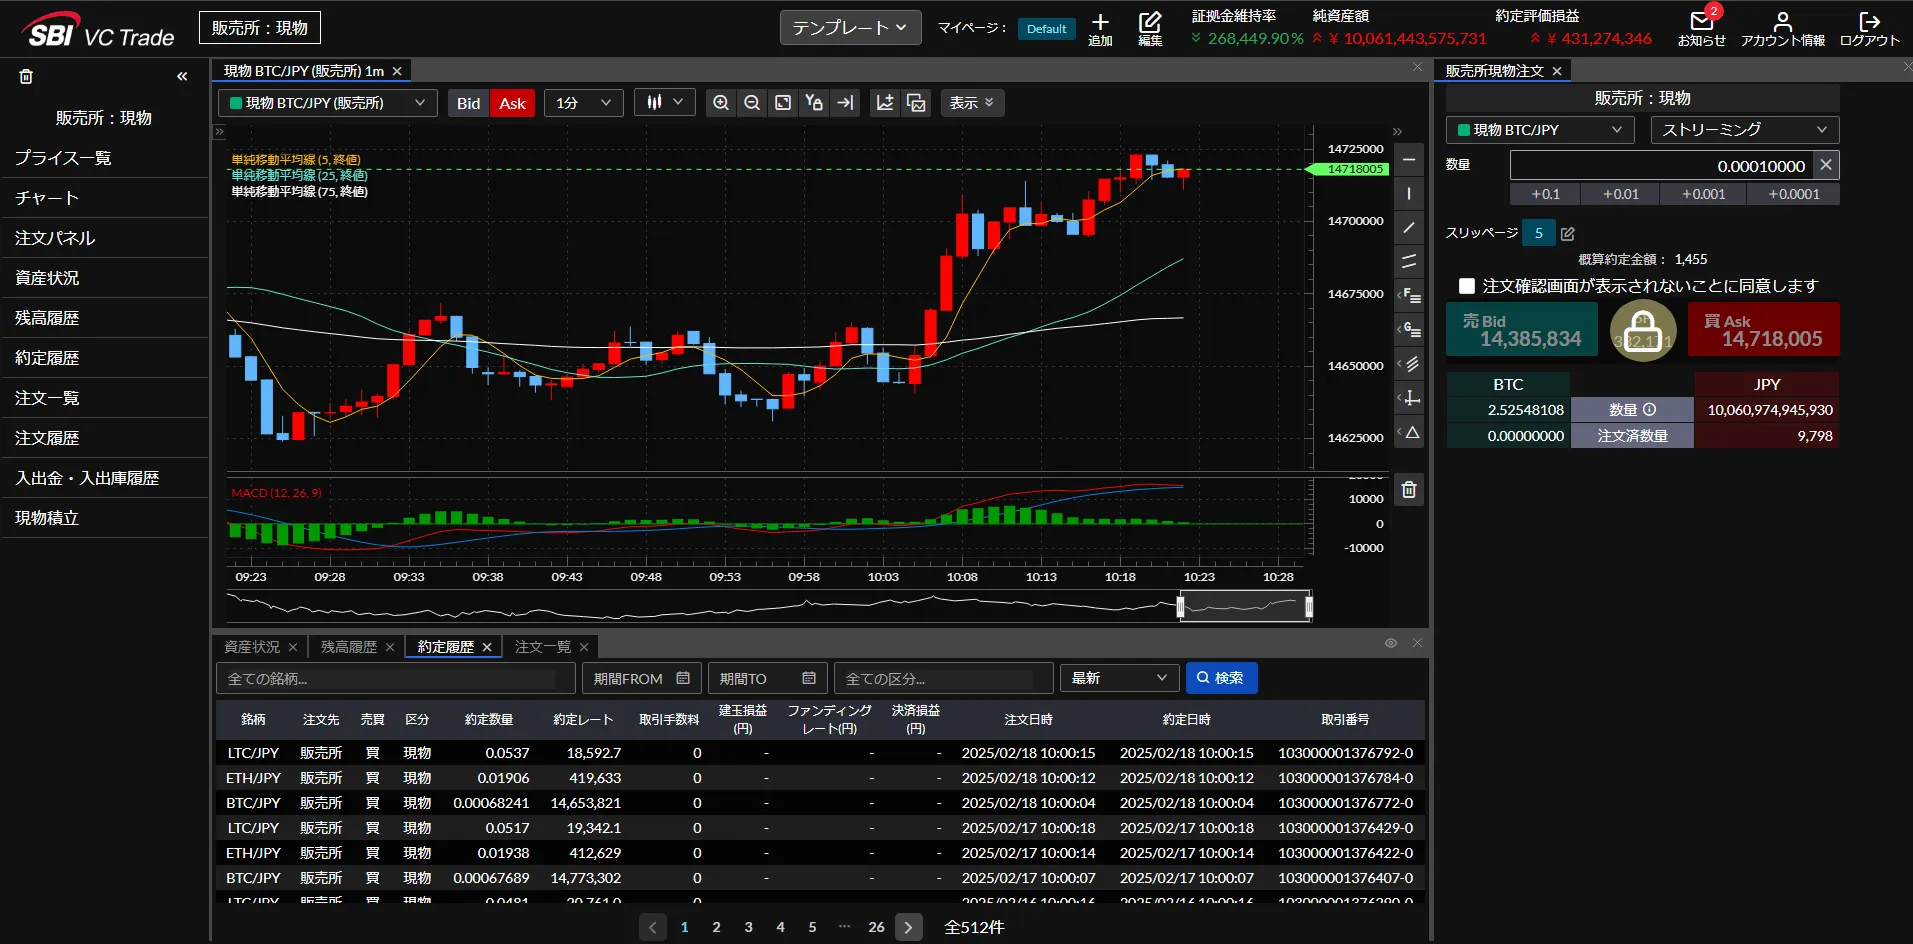This screenshot has height=944, width=1913.
Task: Open 資産状況 in the left sidebar
Action: click(x=47, y=278)
